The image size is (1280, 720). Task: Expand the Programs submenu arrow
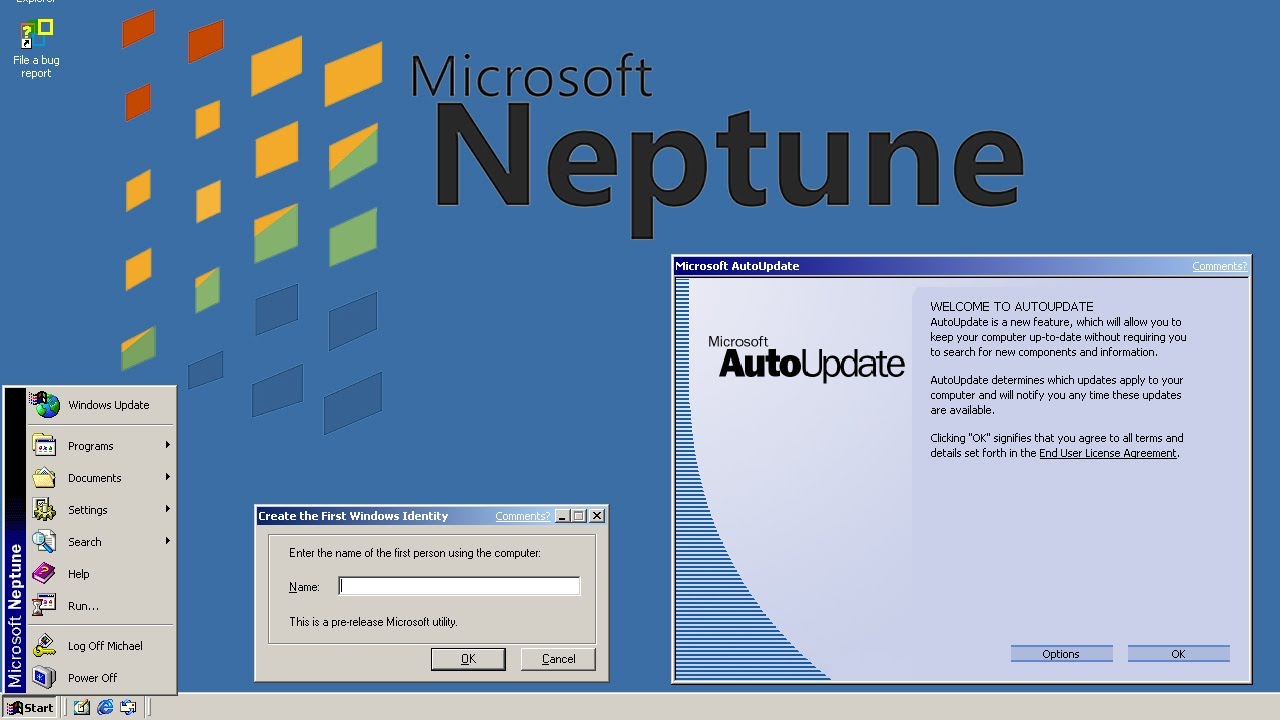pyautogui.click(x=167, y=446)
